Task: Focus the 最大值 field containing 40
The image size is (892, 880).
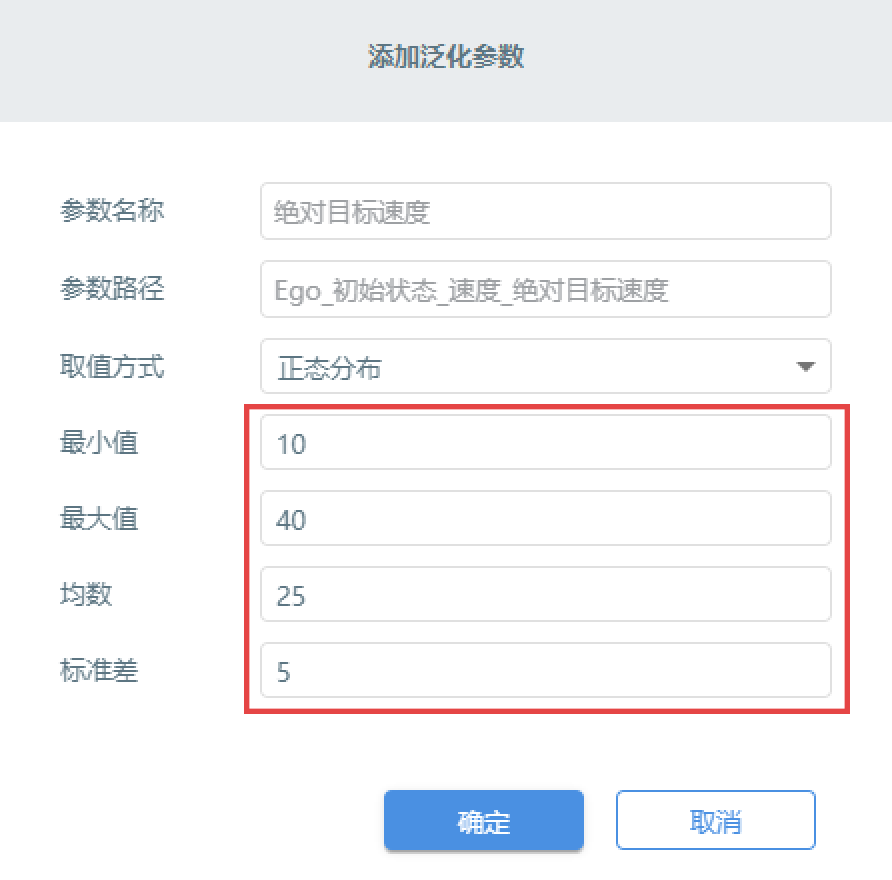Action: 546,518
